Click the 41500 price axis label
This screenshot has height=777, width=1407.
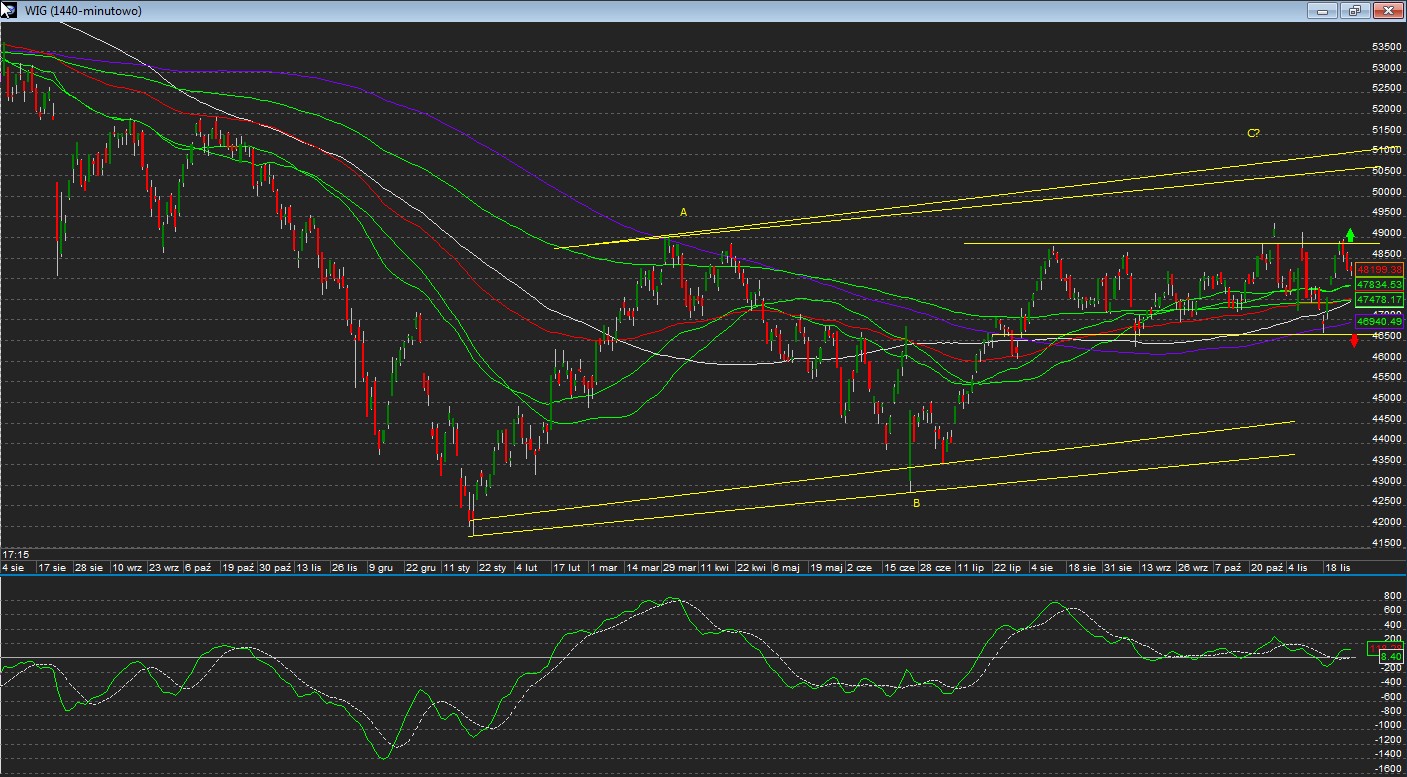pyautogui.click(x=1385, y=542)
